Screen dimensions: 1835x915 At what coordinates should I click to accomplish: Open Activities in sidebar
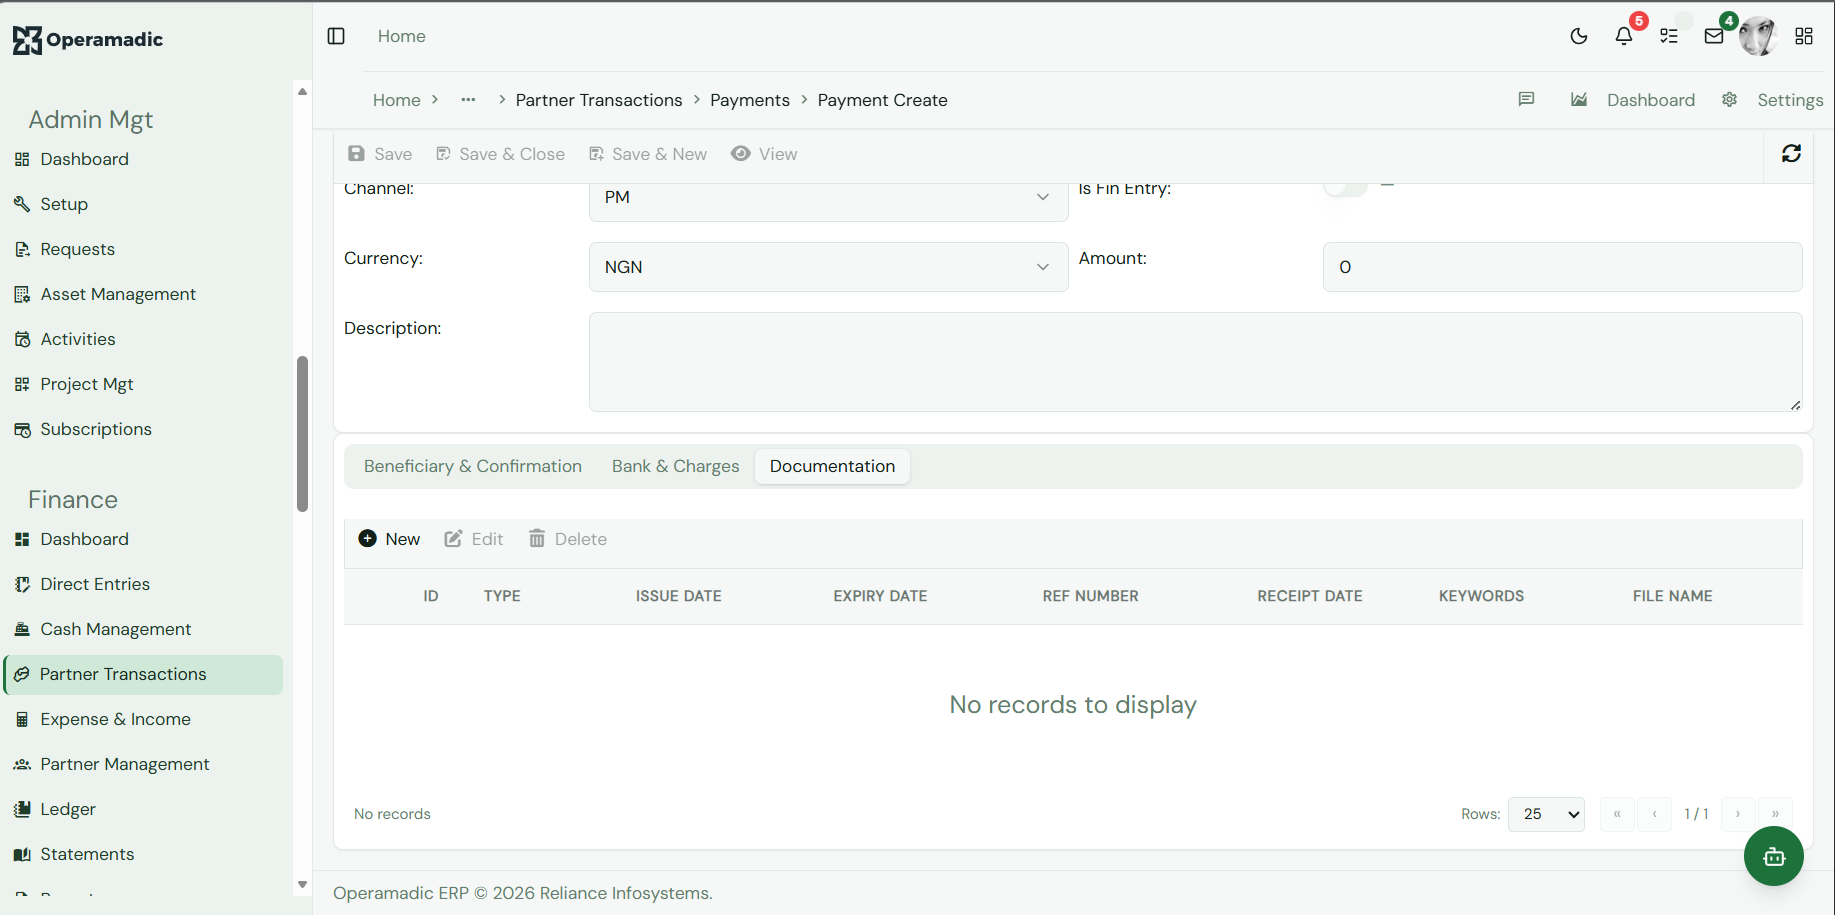tap(78, 339)
